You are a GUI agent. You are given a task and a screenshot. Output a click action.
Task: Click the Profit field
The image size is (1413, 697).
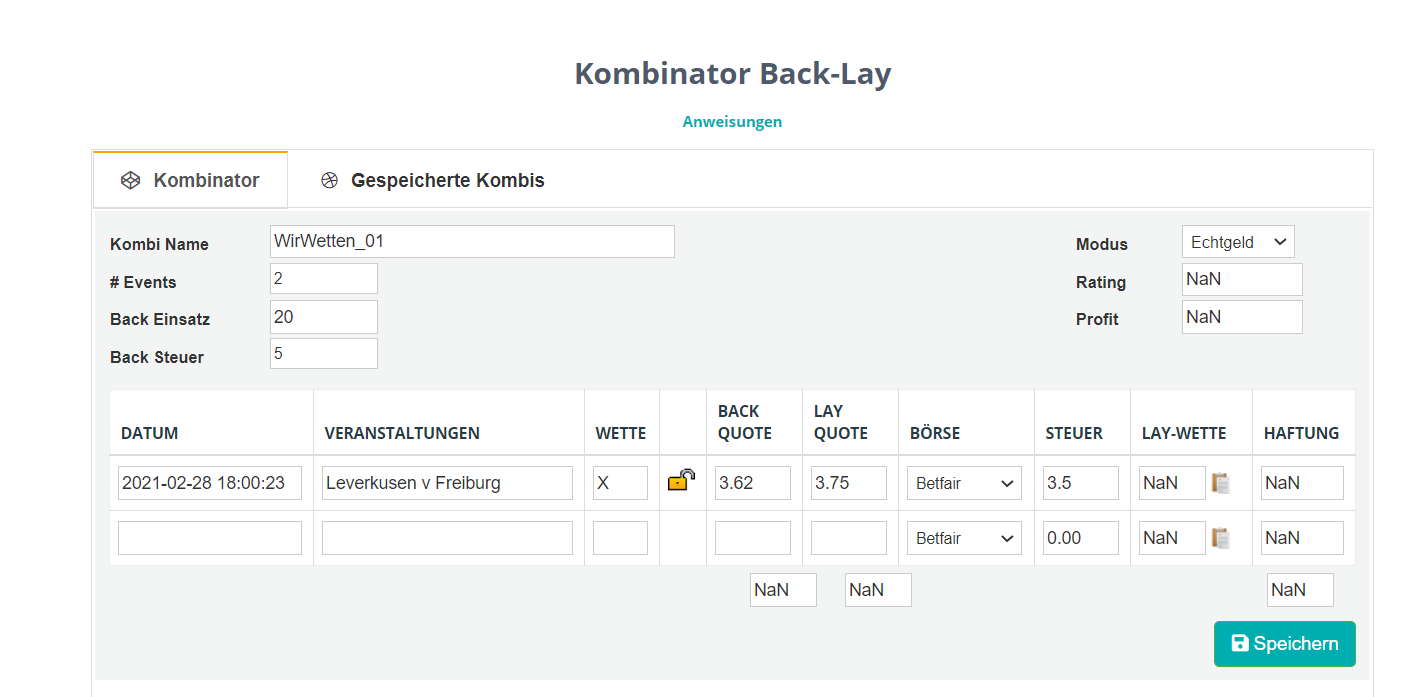(x=1242, y=317)
